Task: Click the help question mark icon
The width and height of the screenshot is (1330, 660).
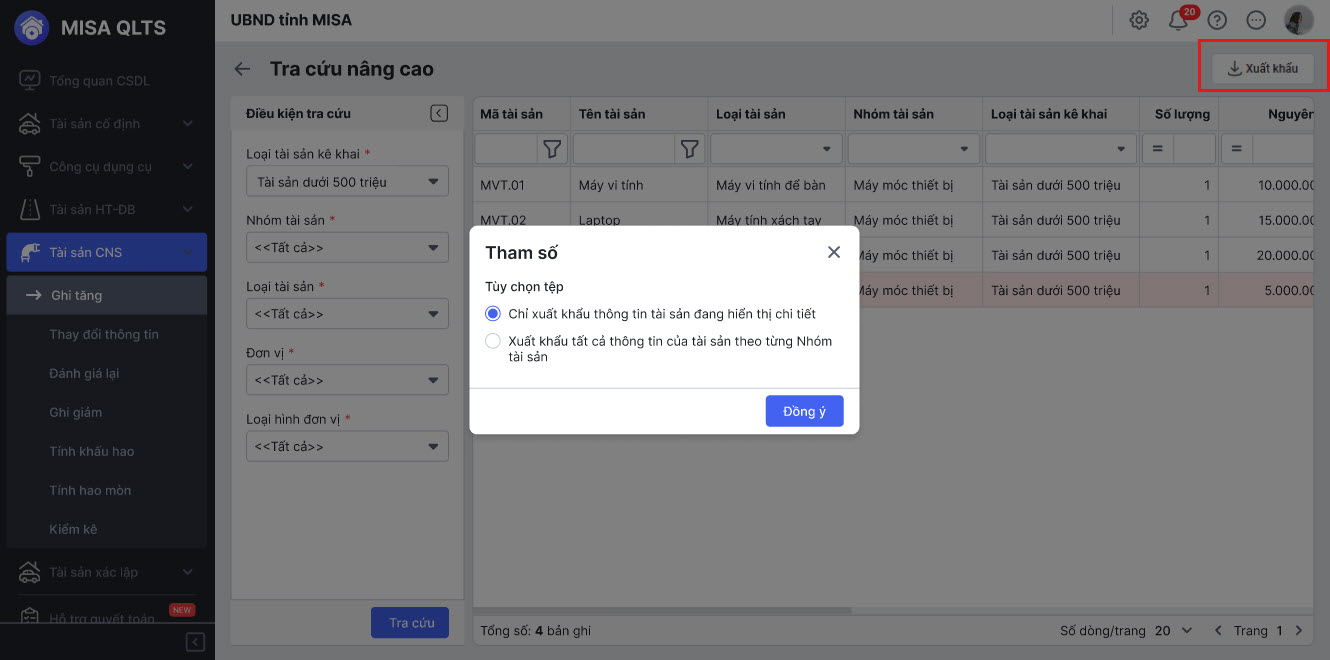Action: coord(1217,20)
